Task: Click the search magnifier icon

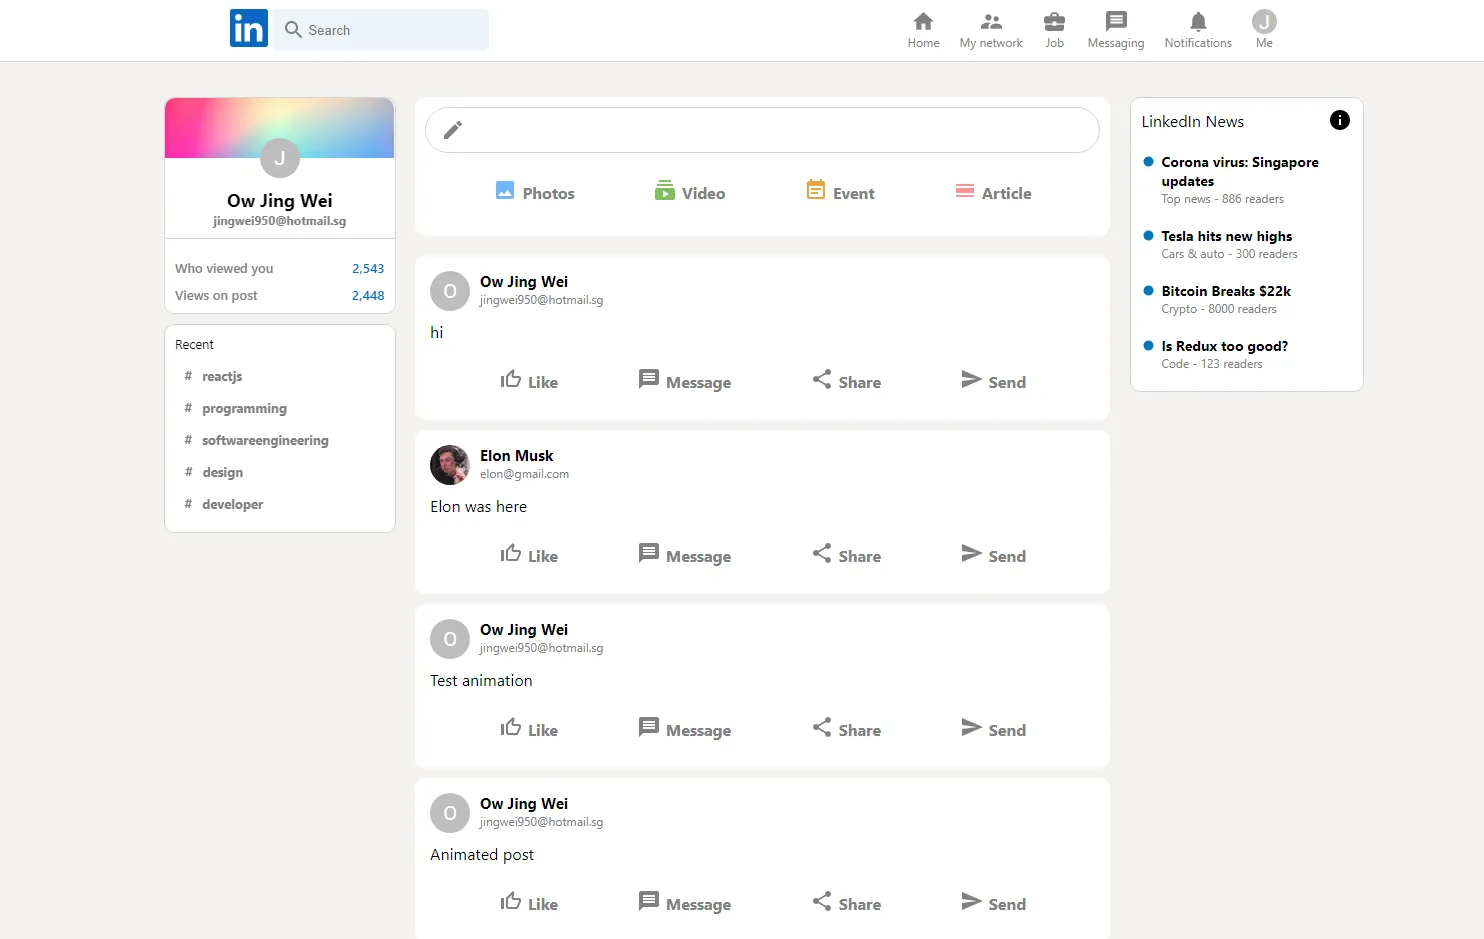Action: pos(293,30)
